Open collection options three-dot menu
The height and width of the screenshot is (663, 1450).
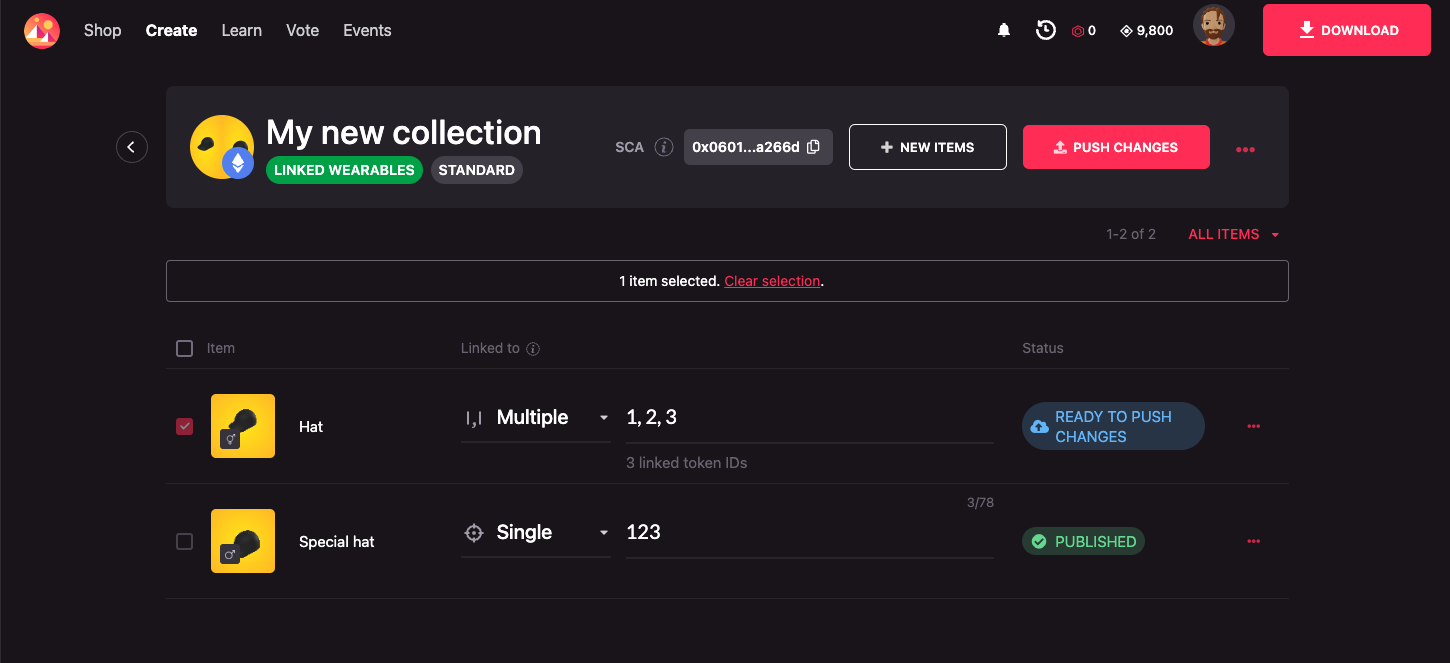(x=1245, y=149)
